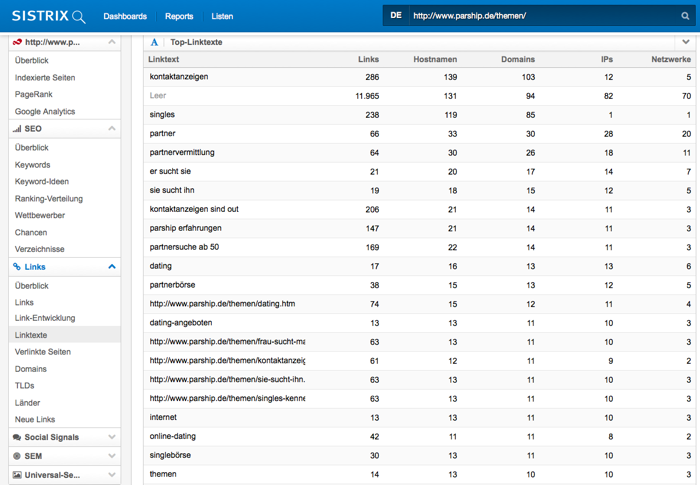The width and height of the screenshot is (700, 485).
Task: Open the Dashboards menu
Action: coord(125,16)
